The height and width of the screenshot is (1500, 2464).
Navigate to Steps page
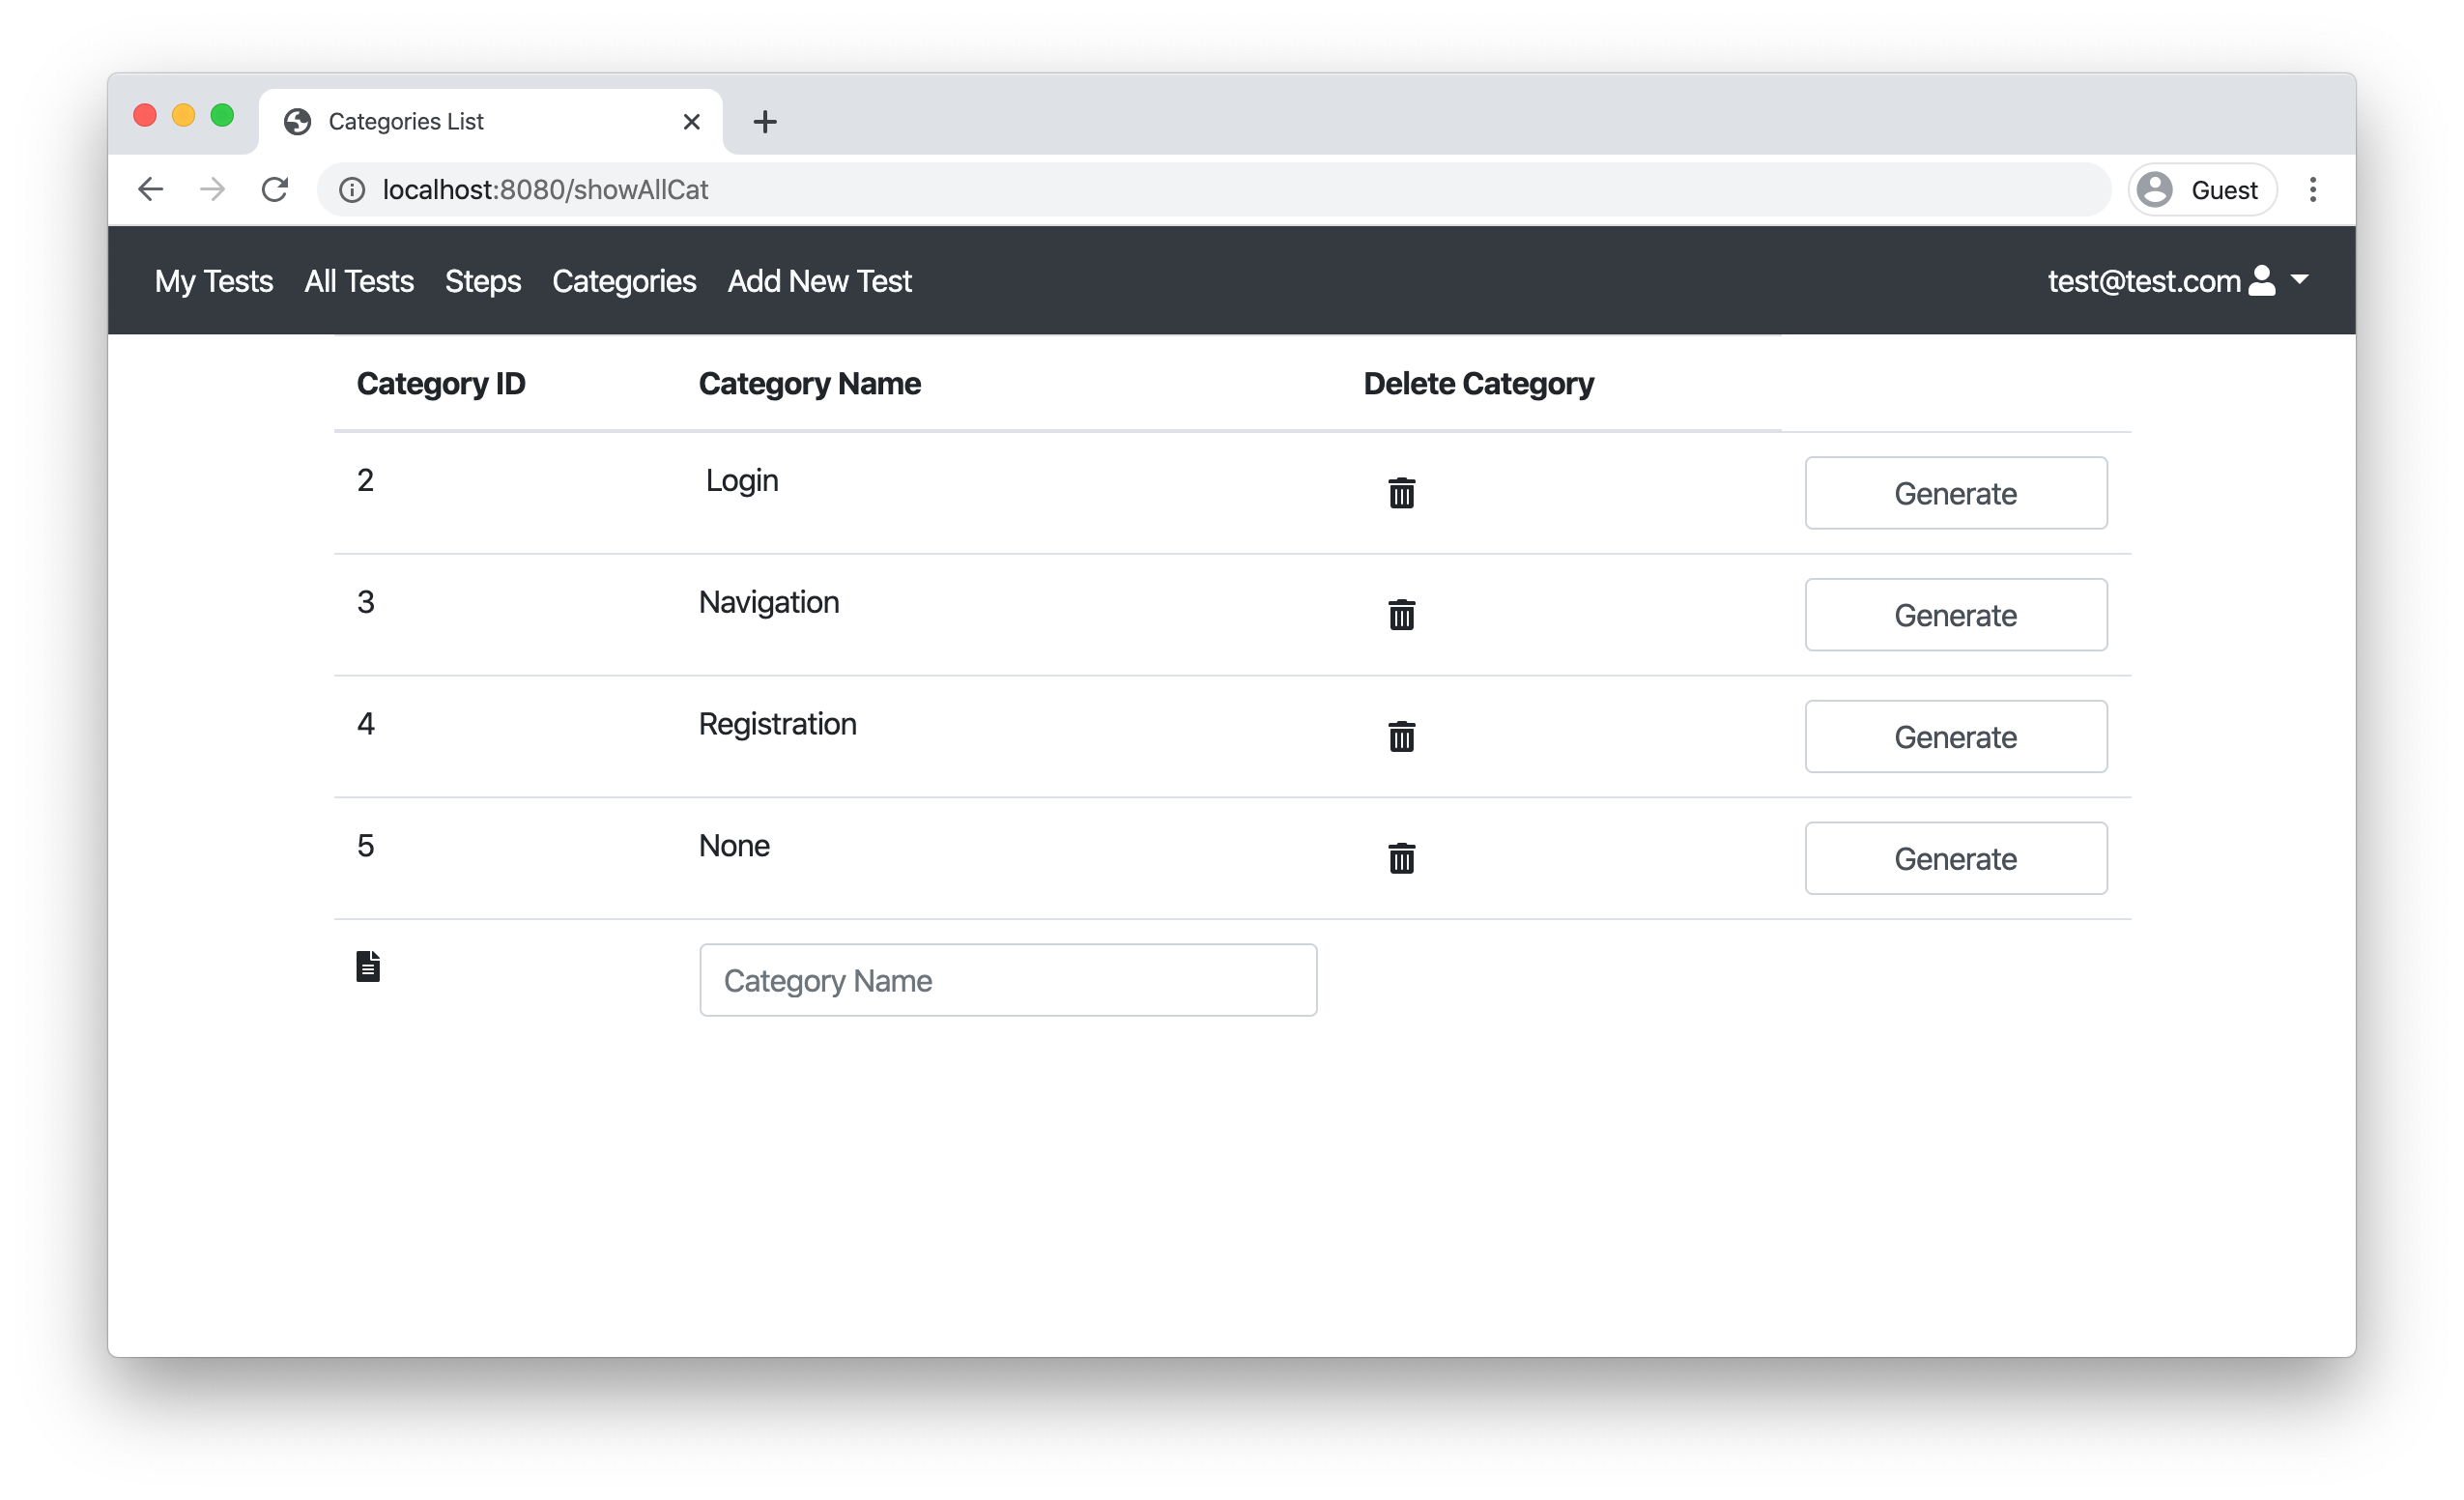[483, 281]
